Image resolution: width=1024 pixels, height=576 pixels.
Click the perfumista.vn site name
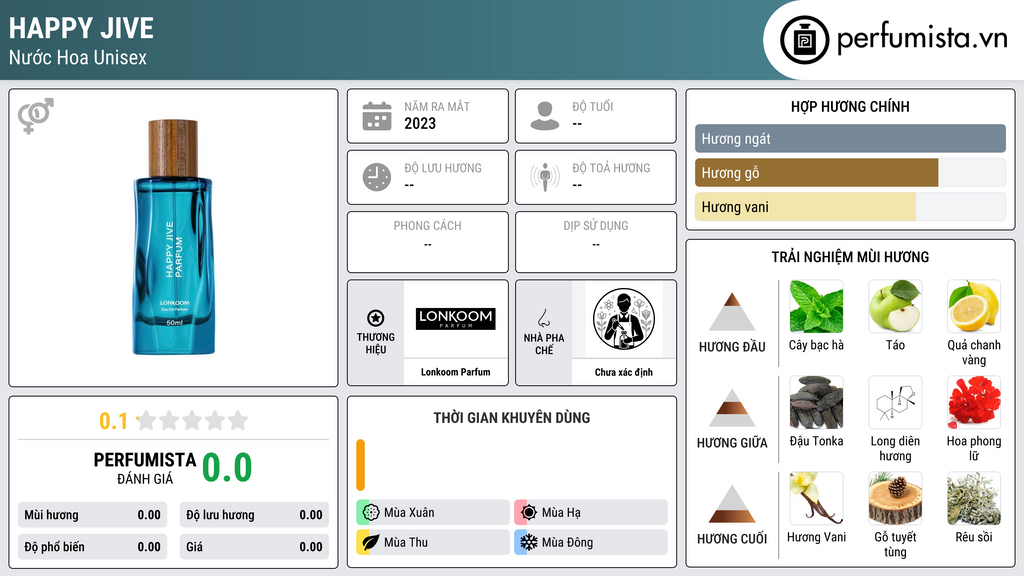pyautogui.click(x=922, y=38)
